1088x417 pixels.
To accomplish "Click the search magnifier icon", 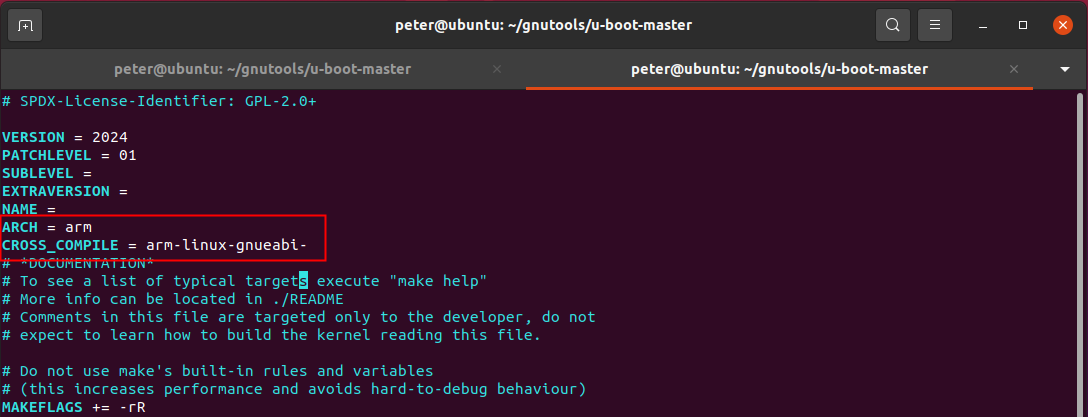I will 891,24.
